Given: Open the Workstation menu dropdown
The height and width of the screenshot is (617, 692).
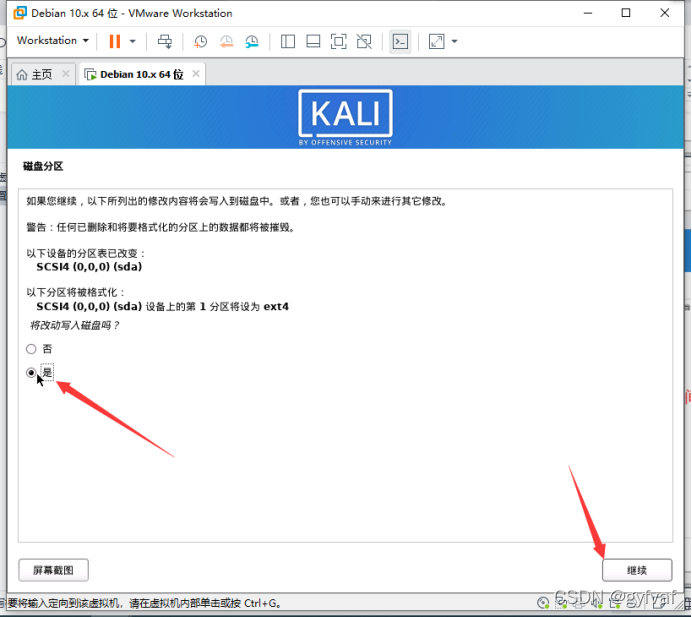Looking at the screenshot, I should (53, 41).
